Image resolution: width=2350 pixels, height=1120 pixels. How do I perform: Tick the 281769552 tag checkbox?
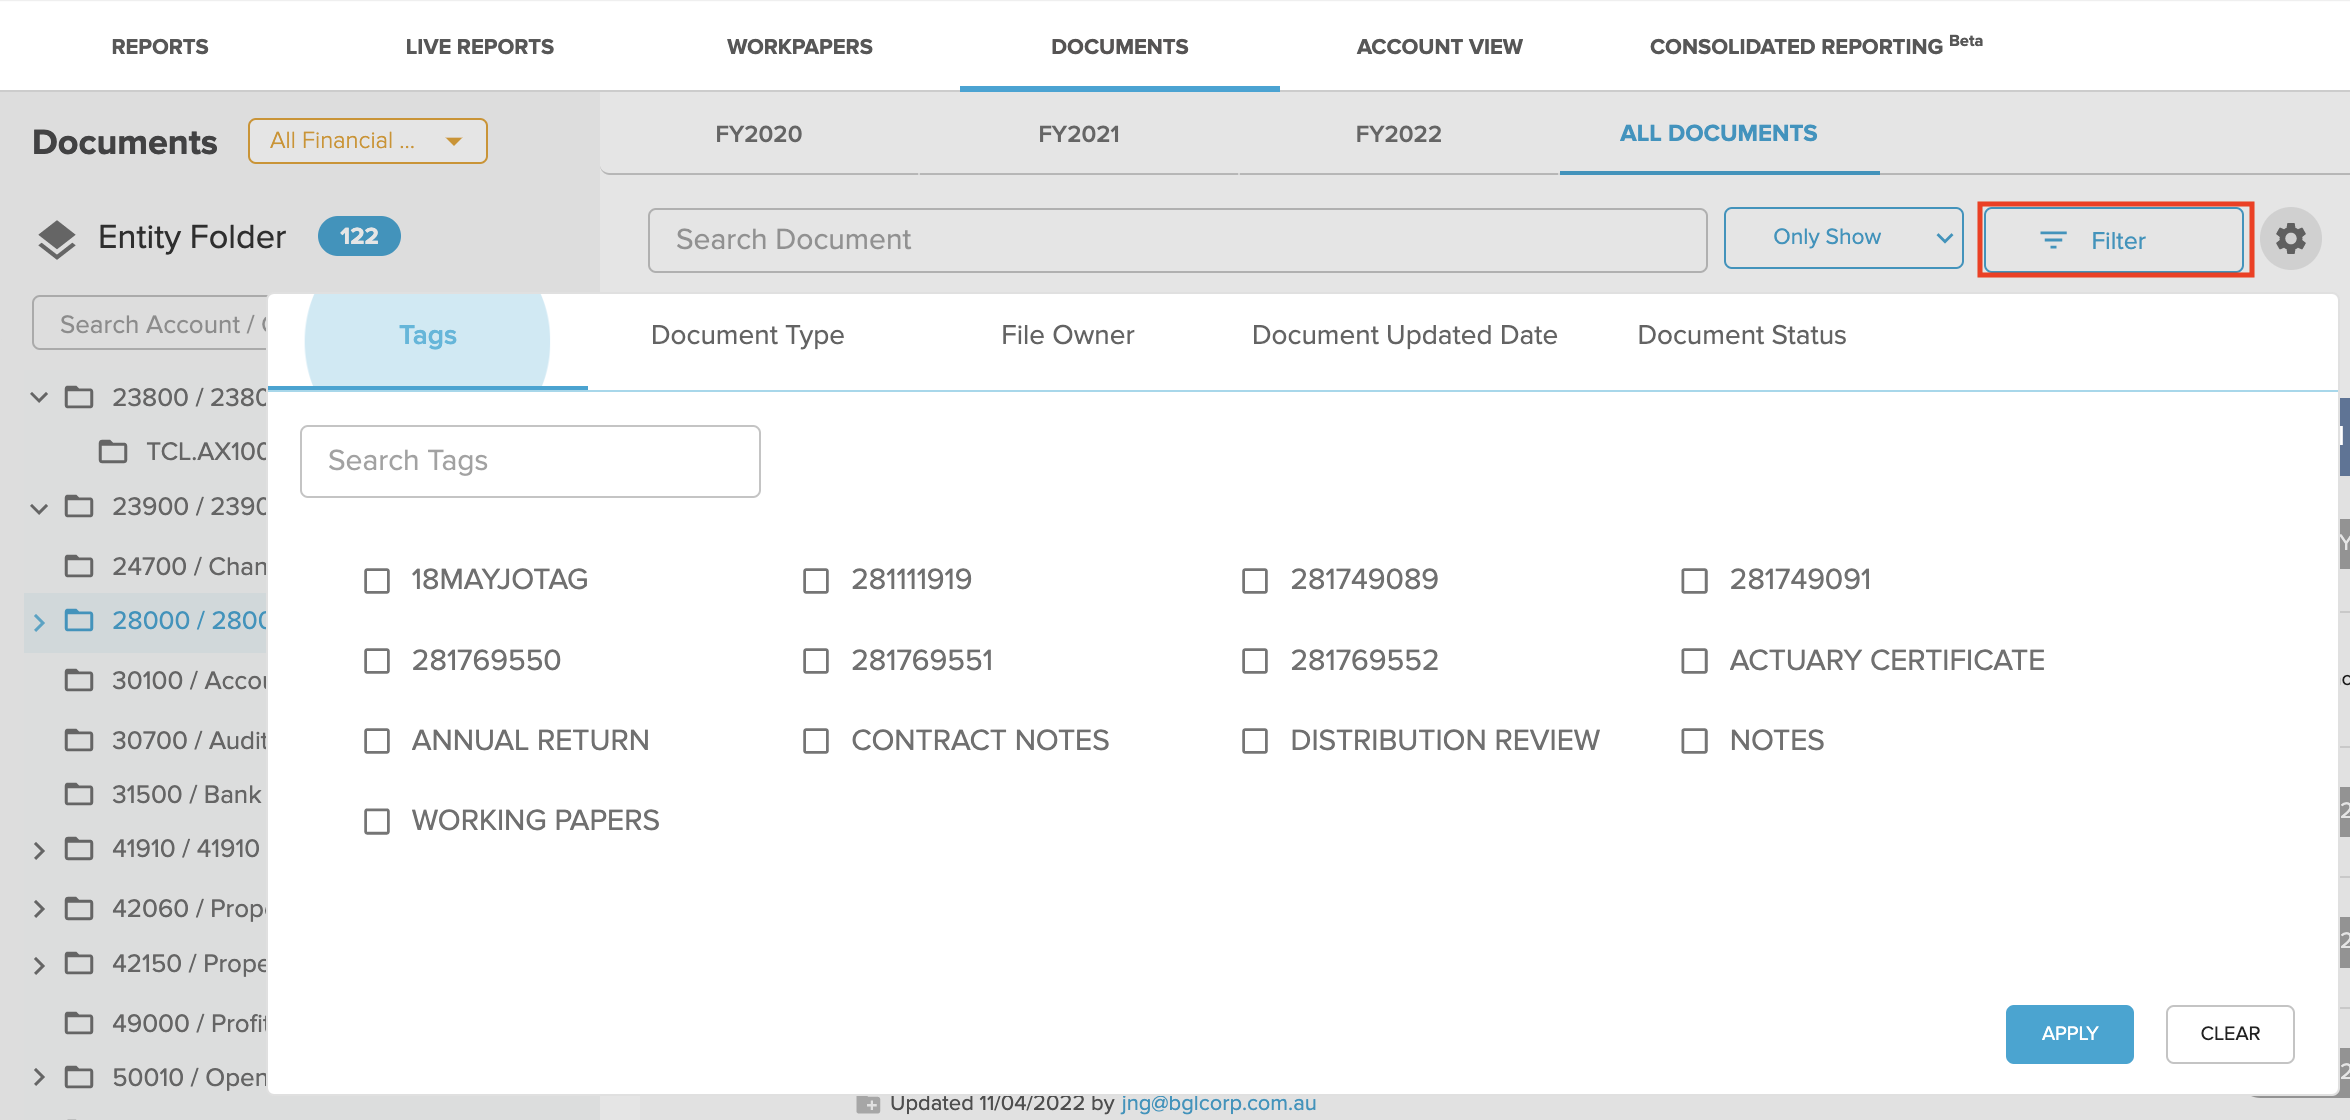tap(1255, 661)
